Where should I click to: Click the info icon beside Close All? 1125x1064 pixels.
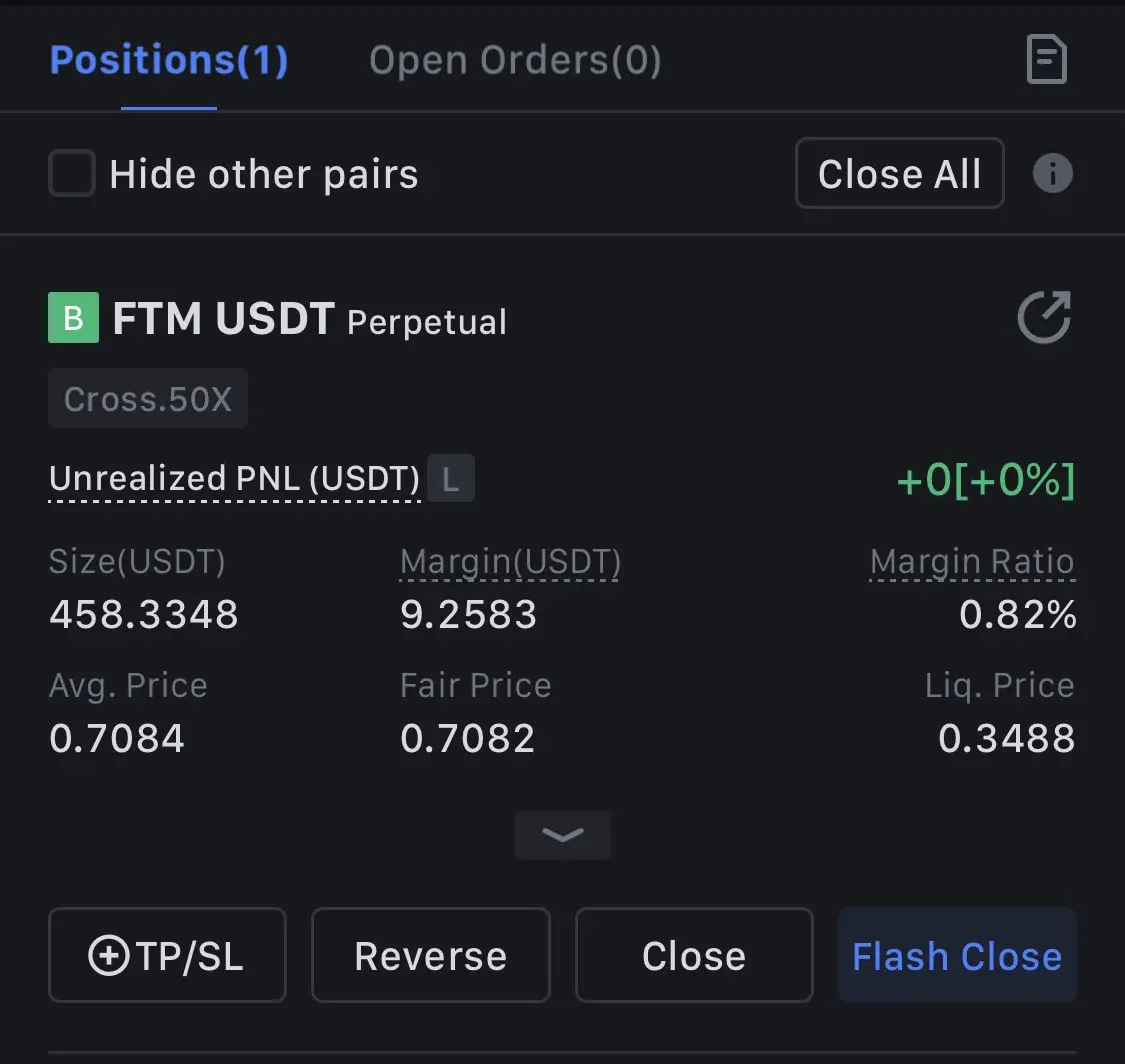pos(1053,173)
